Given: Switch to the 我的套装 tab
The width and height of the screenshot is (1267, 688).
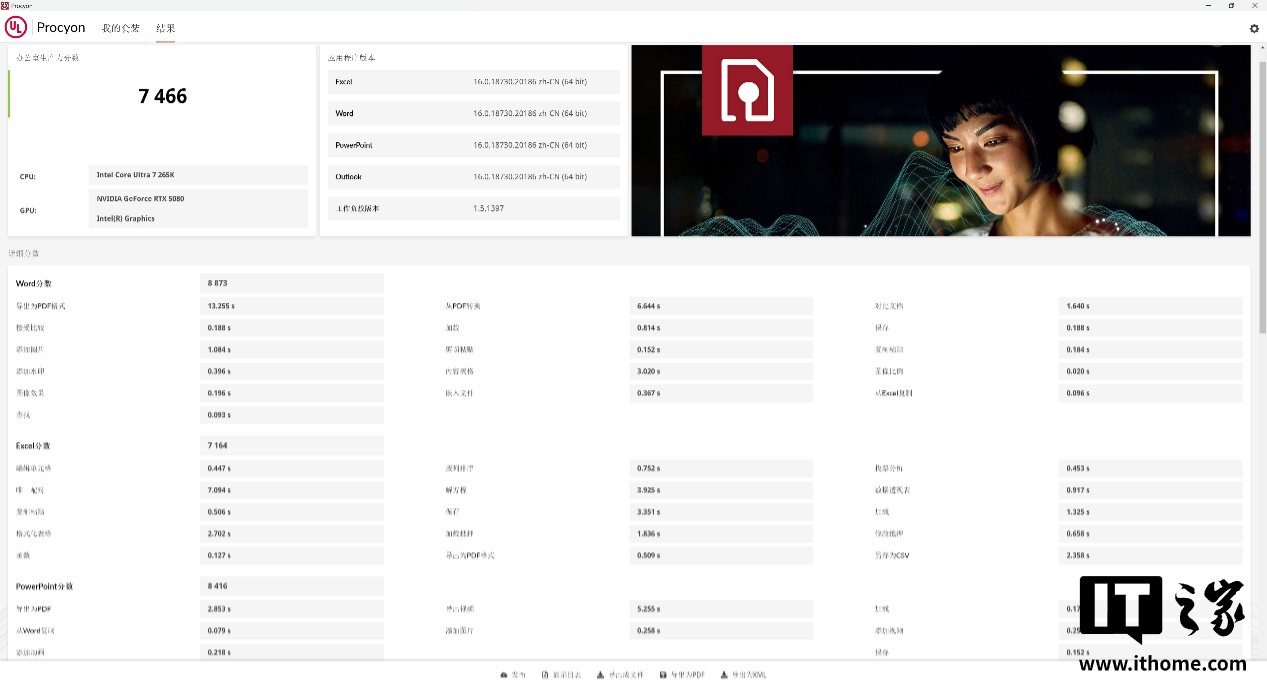Looking at the screenshot, I should point(121,28).
